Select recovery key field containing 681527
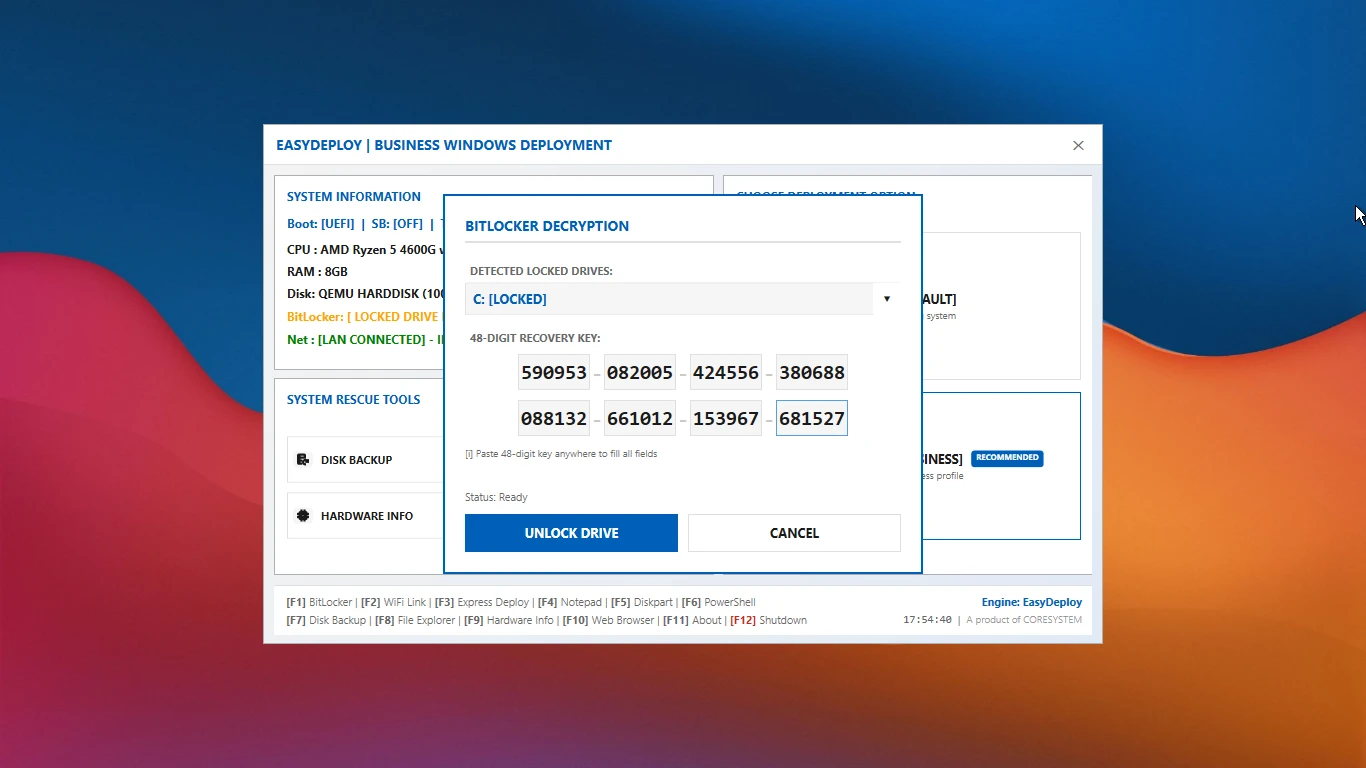The height and width of the screenshot is (768, 1366). (x=812, y=418)
